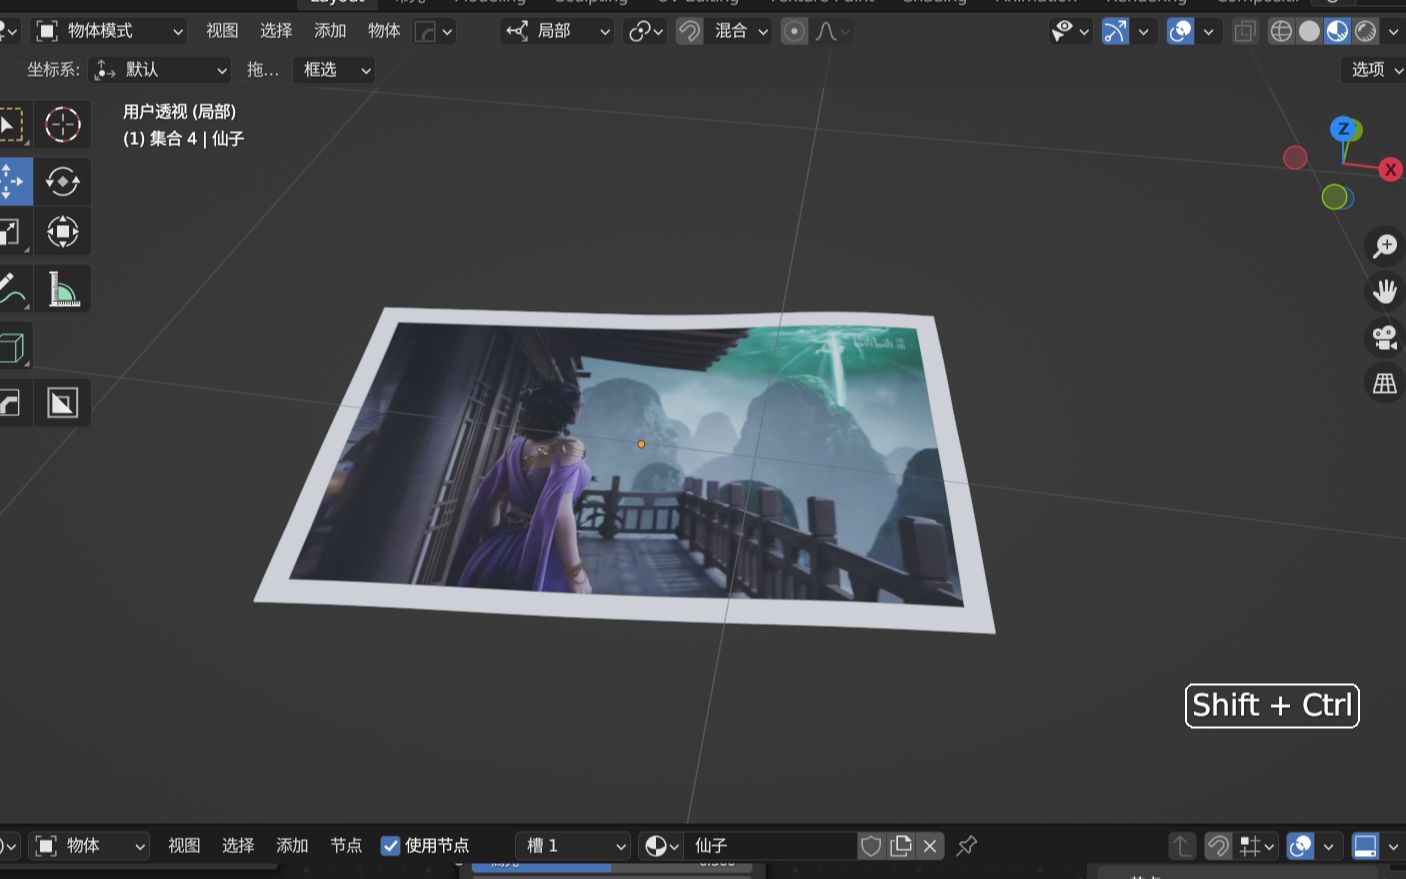Click the image plane object in viewport
This screenshot has width=1406, height=879.
tap(626, 470)
